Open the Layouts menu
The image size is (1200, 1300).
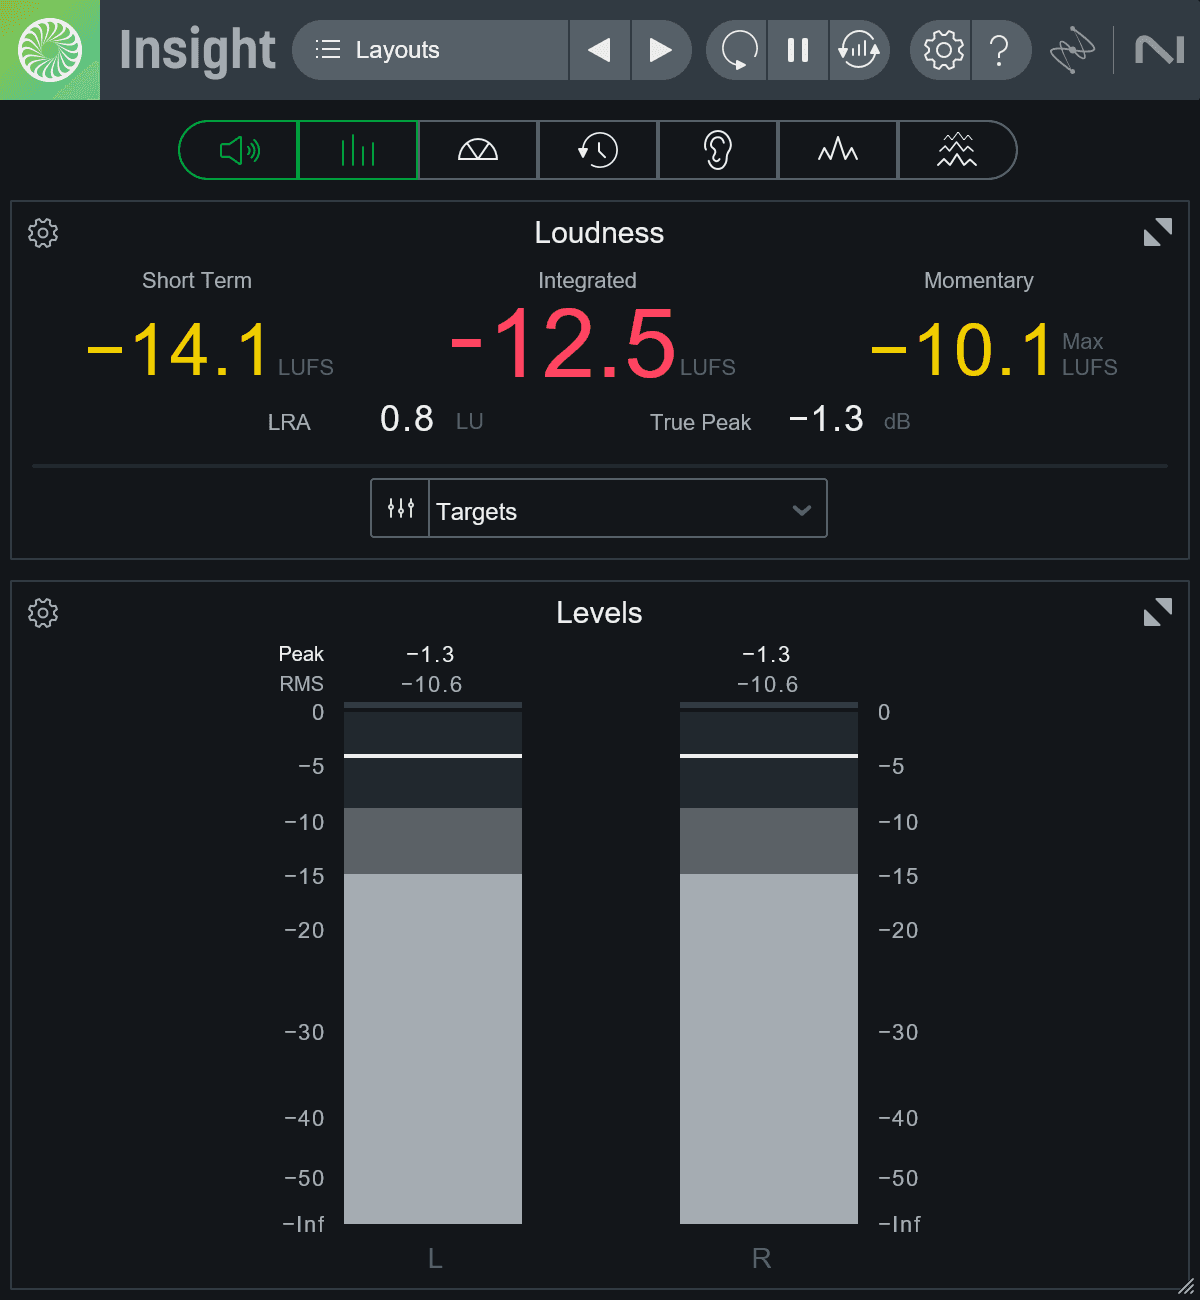pos(430,50)
